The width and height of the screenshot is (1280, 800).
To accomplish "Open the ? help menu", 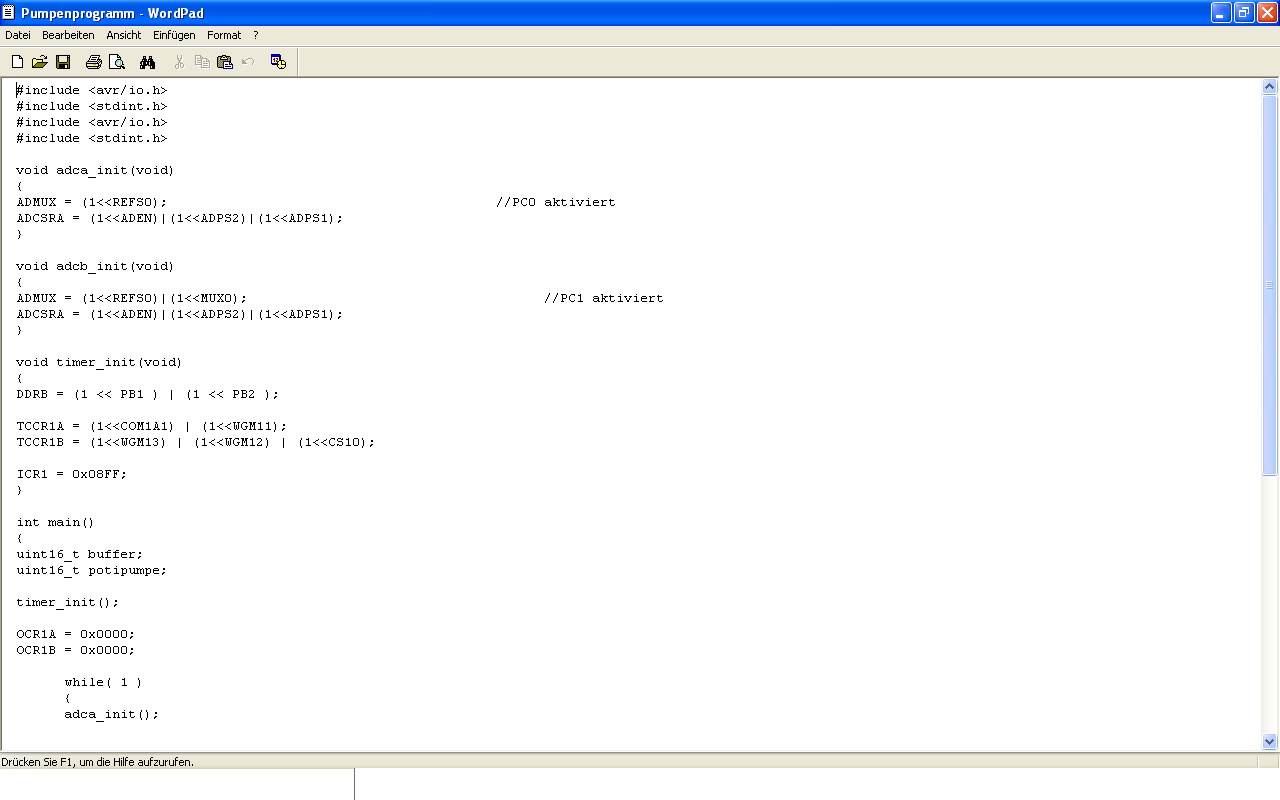I will tap(256, 35).
